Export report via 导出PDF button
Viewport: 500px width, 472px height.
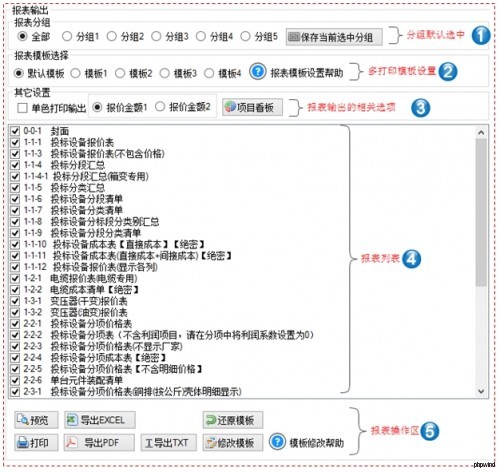(99, 443)
